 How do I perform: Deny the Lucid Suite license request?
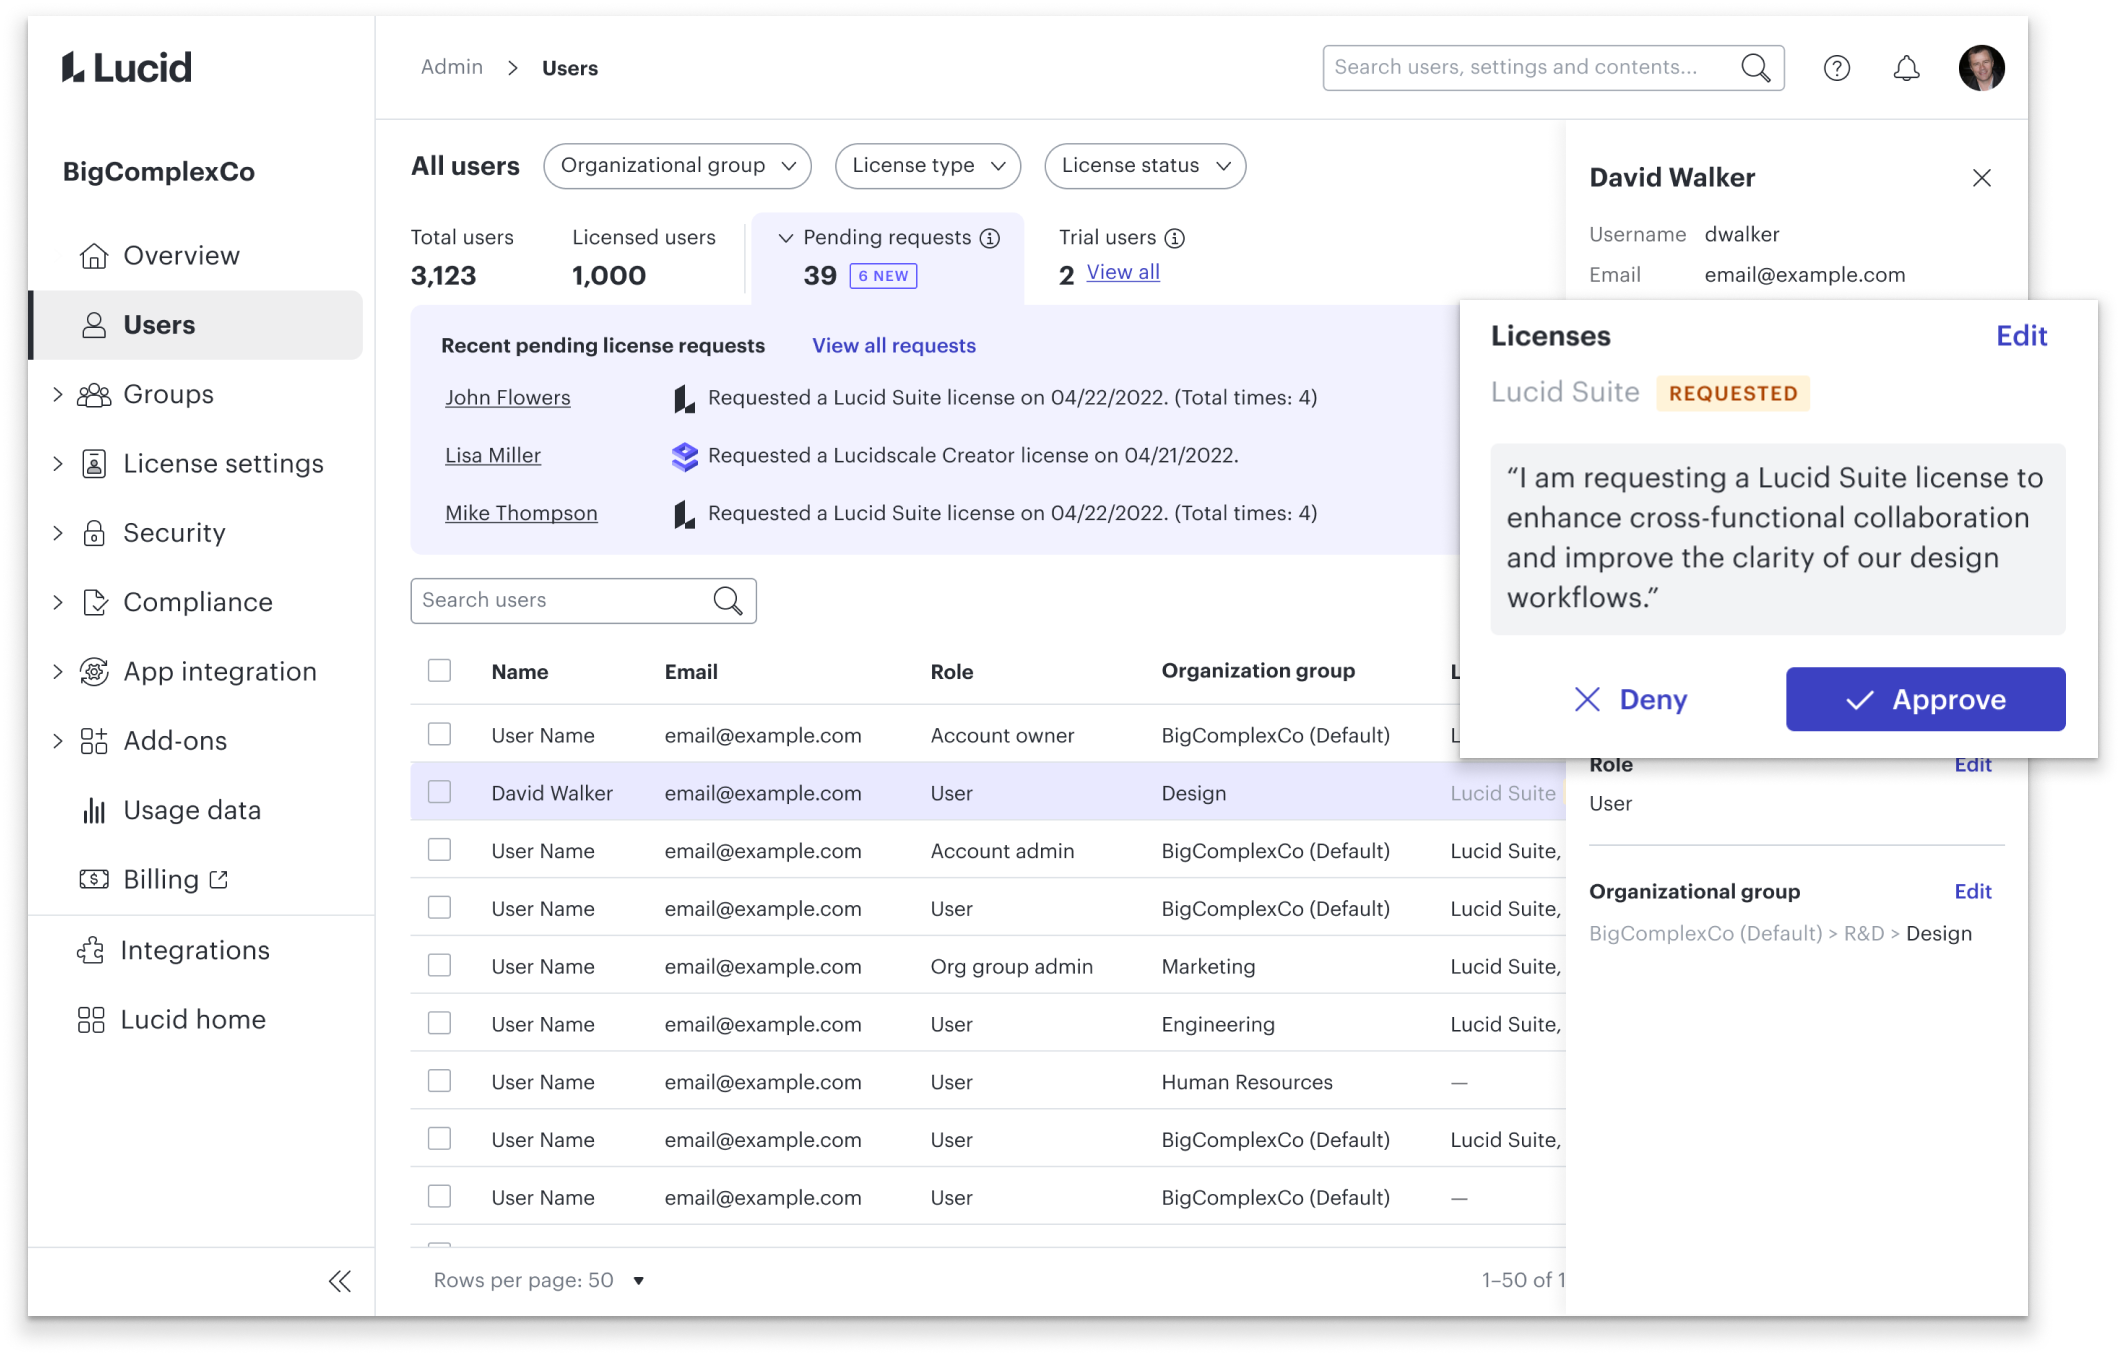tap(1630, 699)
